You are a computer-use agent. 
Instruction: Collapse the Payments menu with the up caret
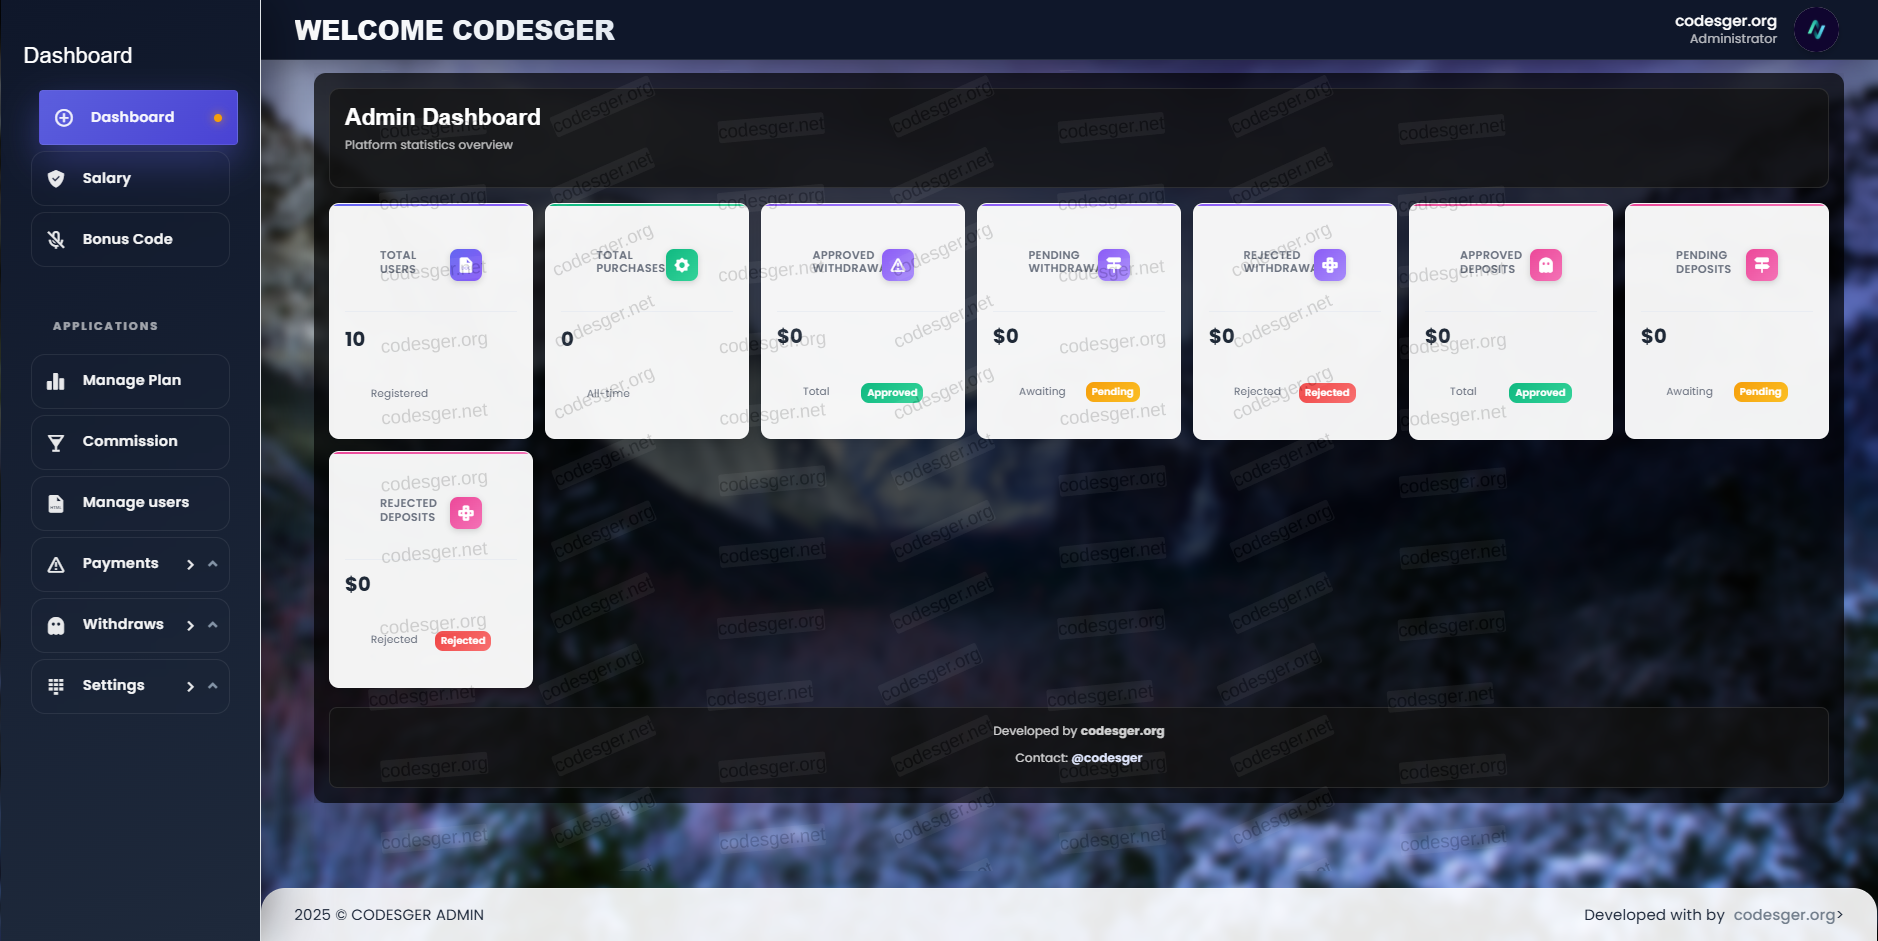click(213, 564)
